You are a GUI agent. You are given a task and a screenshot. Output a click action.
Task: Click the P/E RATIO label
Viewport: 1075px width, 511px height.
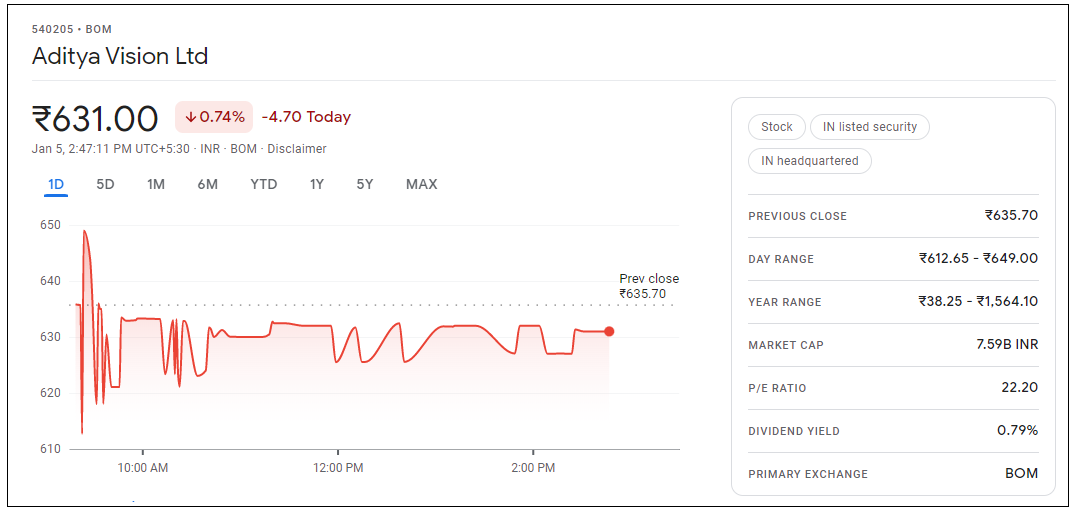tap(777, 388)
